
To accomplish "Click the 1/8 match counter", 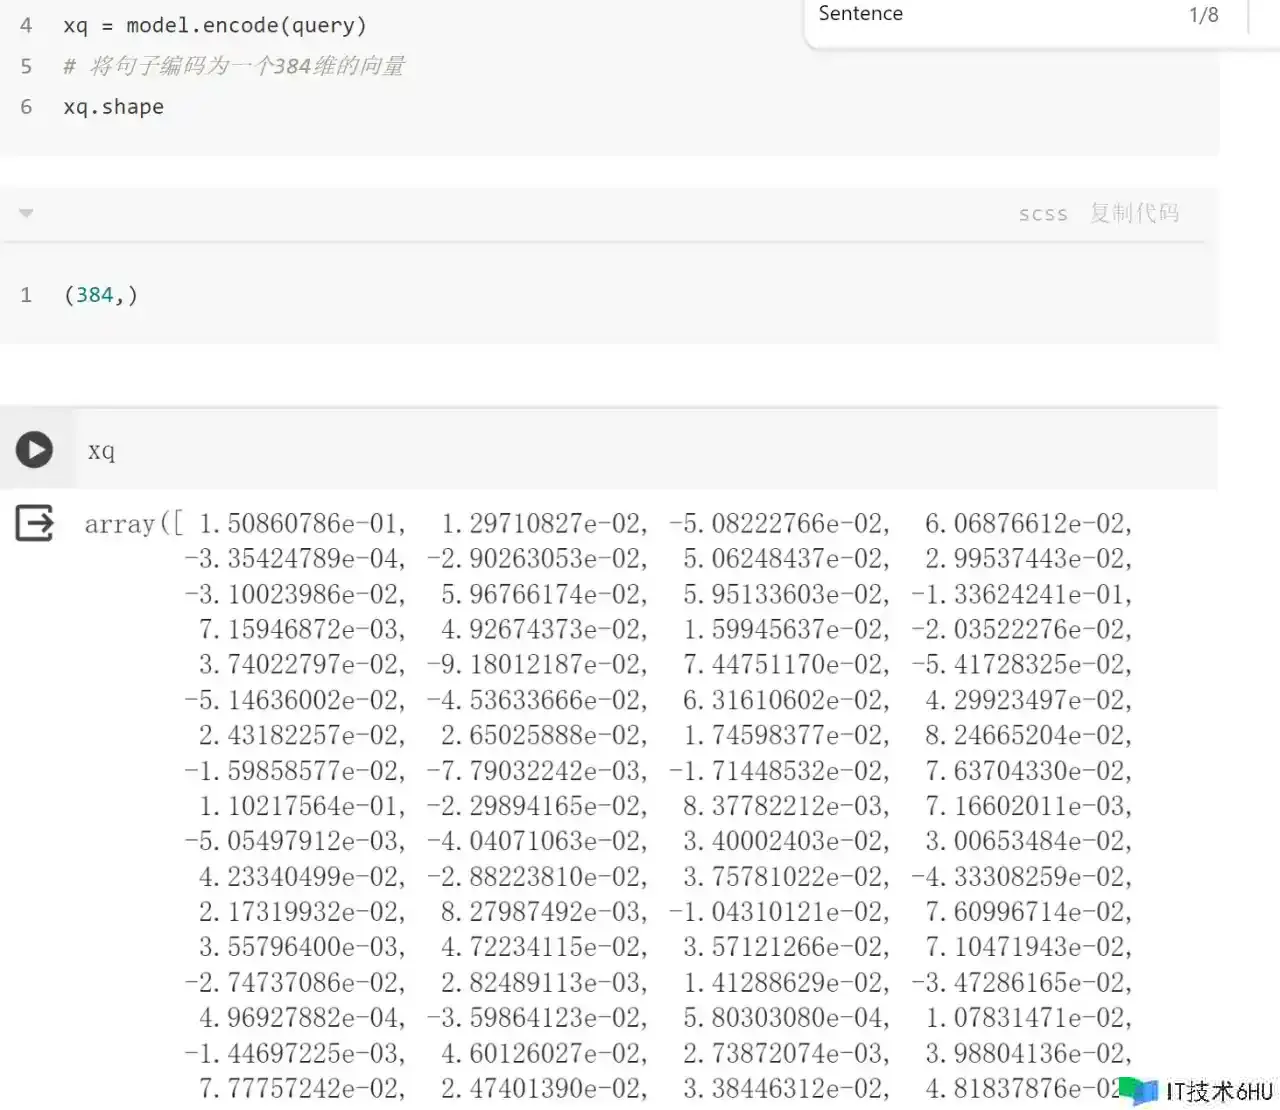I will [1203, 15].
